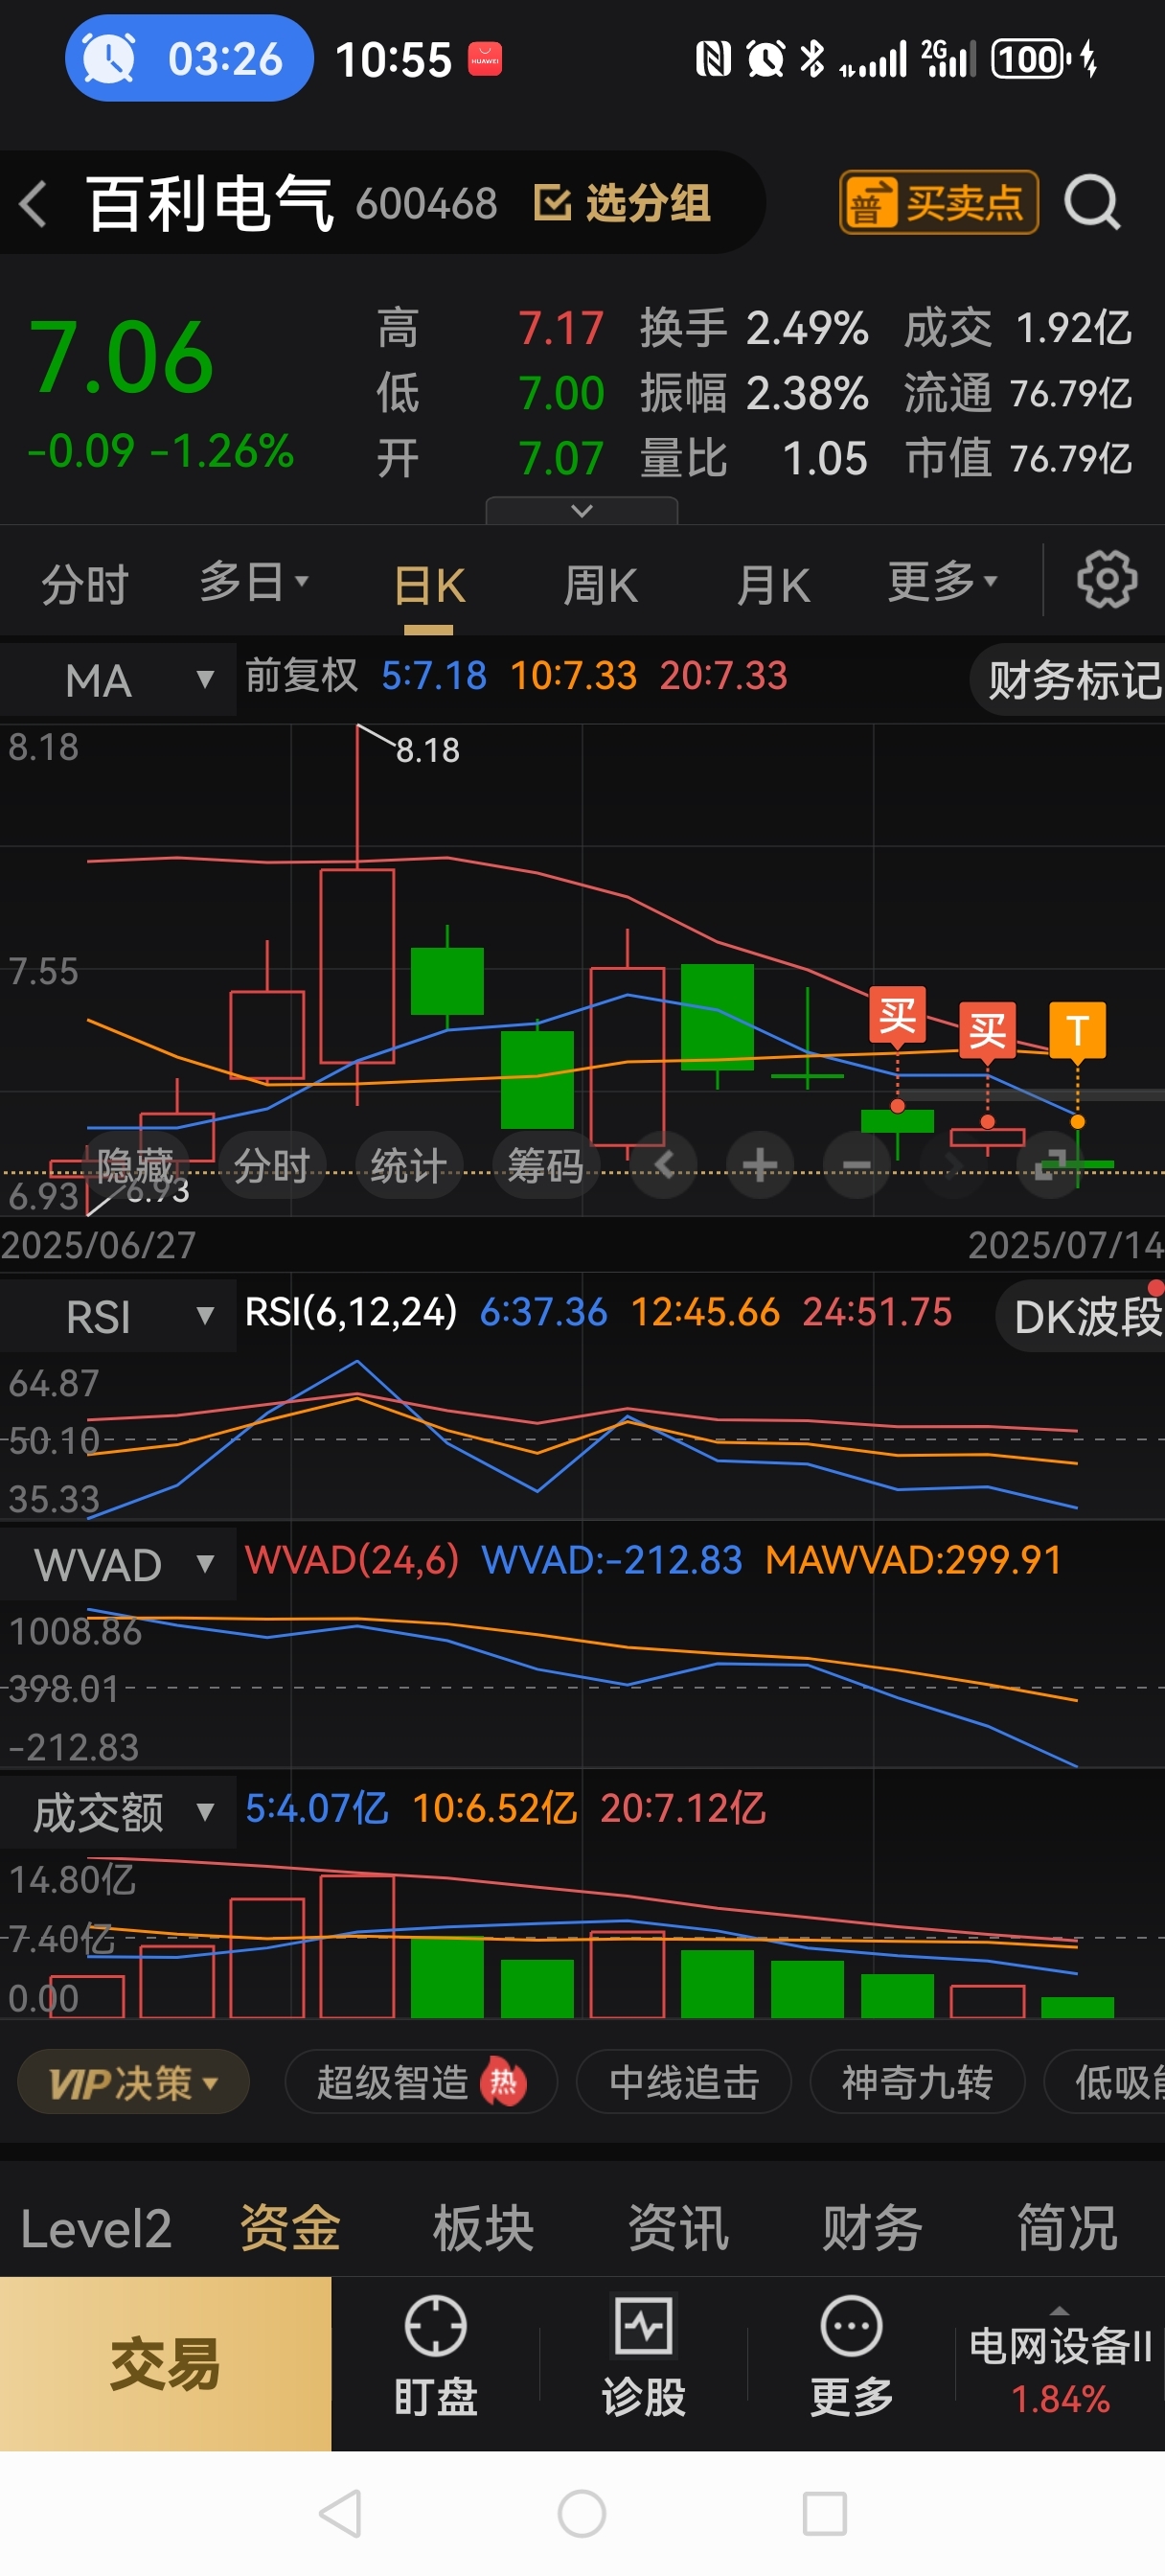Open the search magnifier icon
This screenshot has width=1165, height=2576.
[1092, 203]
